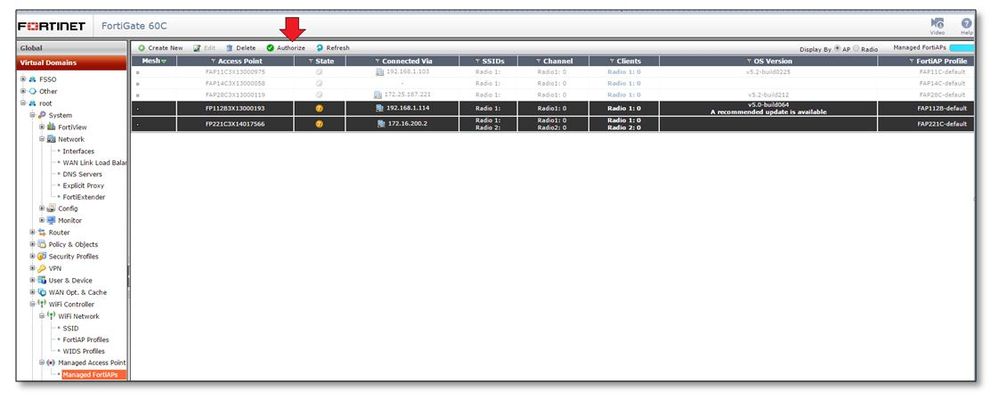Screen dimensions: 999x401
Task: Select access point FAP11C3X13000975
Action: tap(235, 72)
